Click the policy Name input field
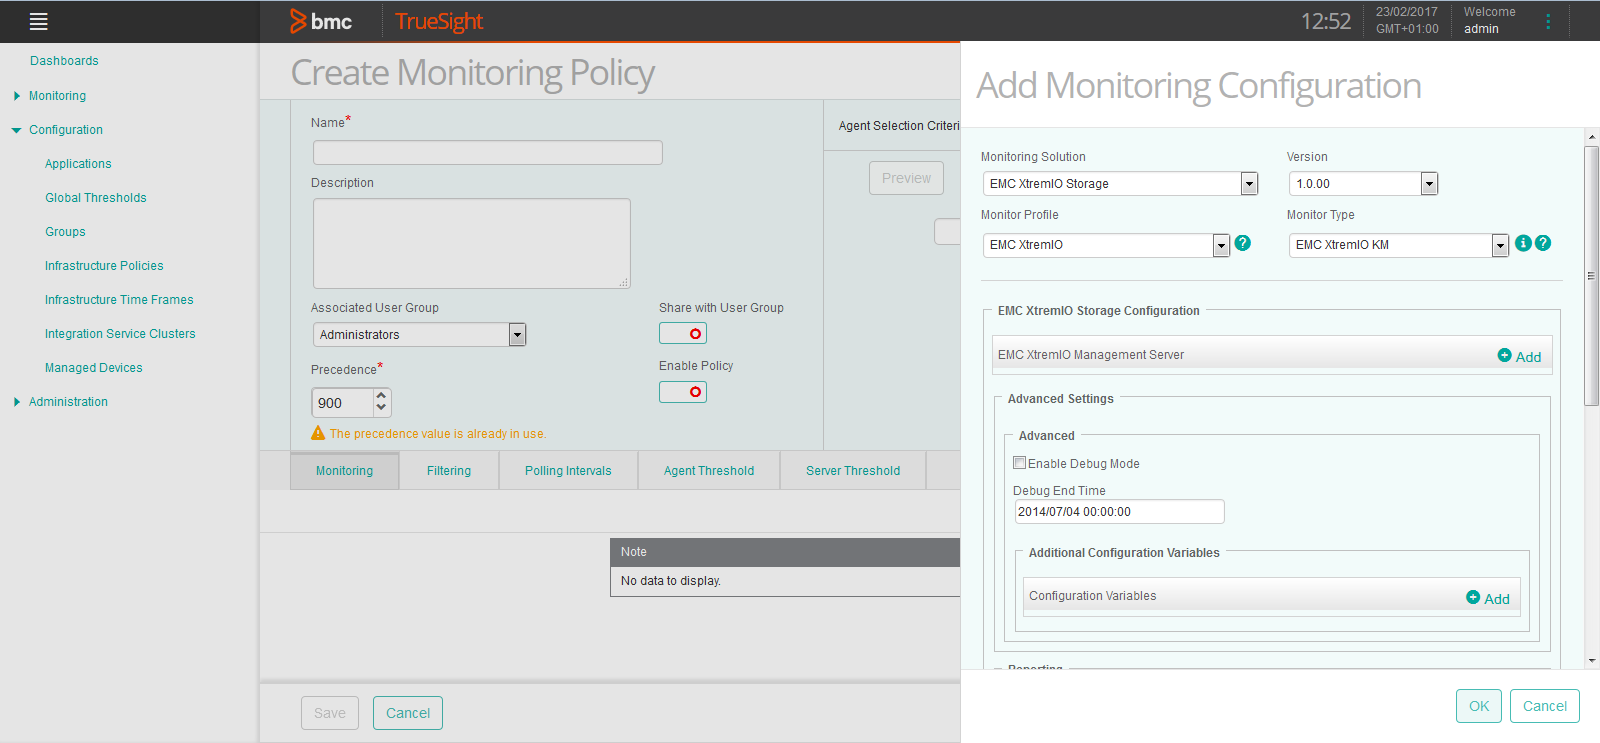 488,152
